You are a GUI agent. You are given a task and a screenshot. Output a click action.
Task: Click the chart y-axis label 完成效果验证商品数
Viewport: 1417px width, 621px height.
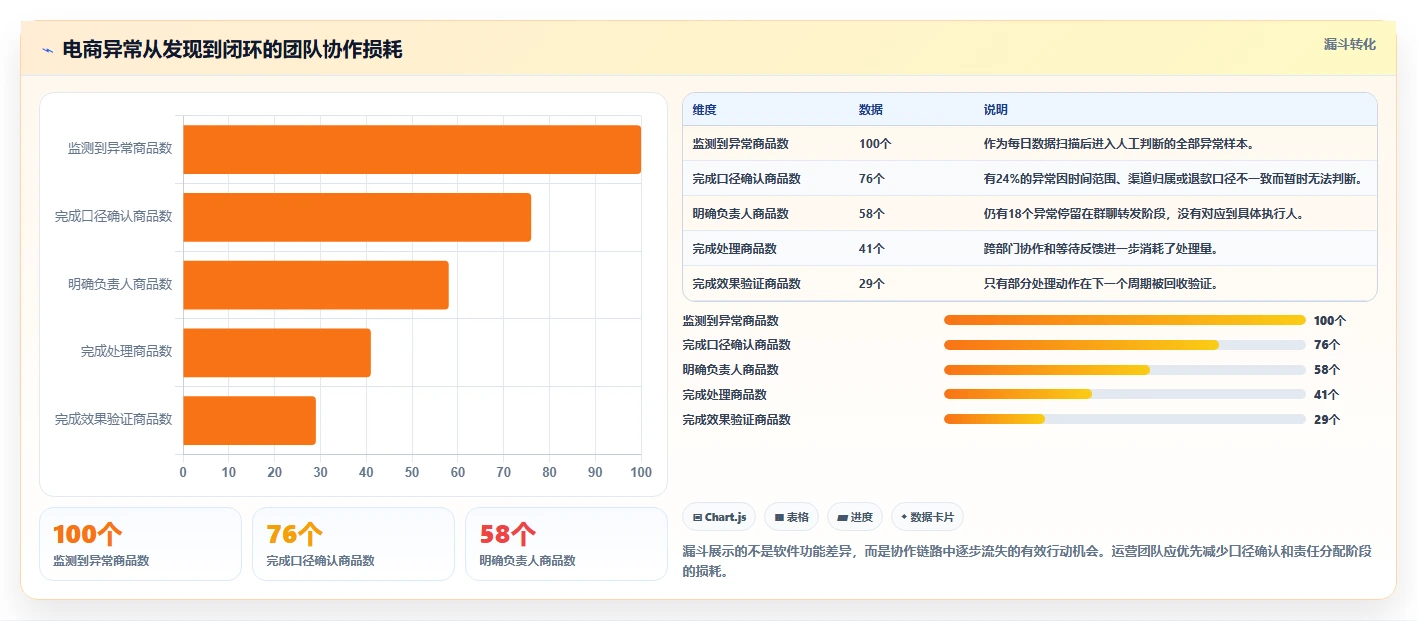click(113, 420)
